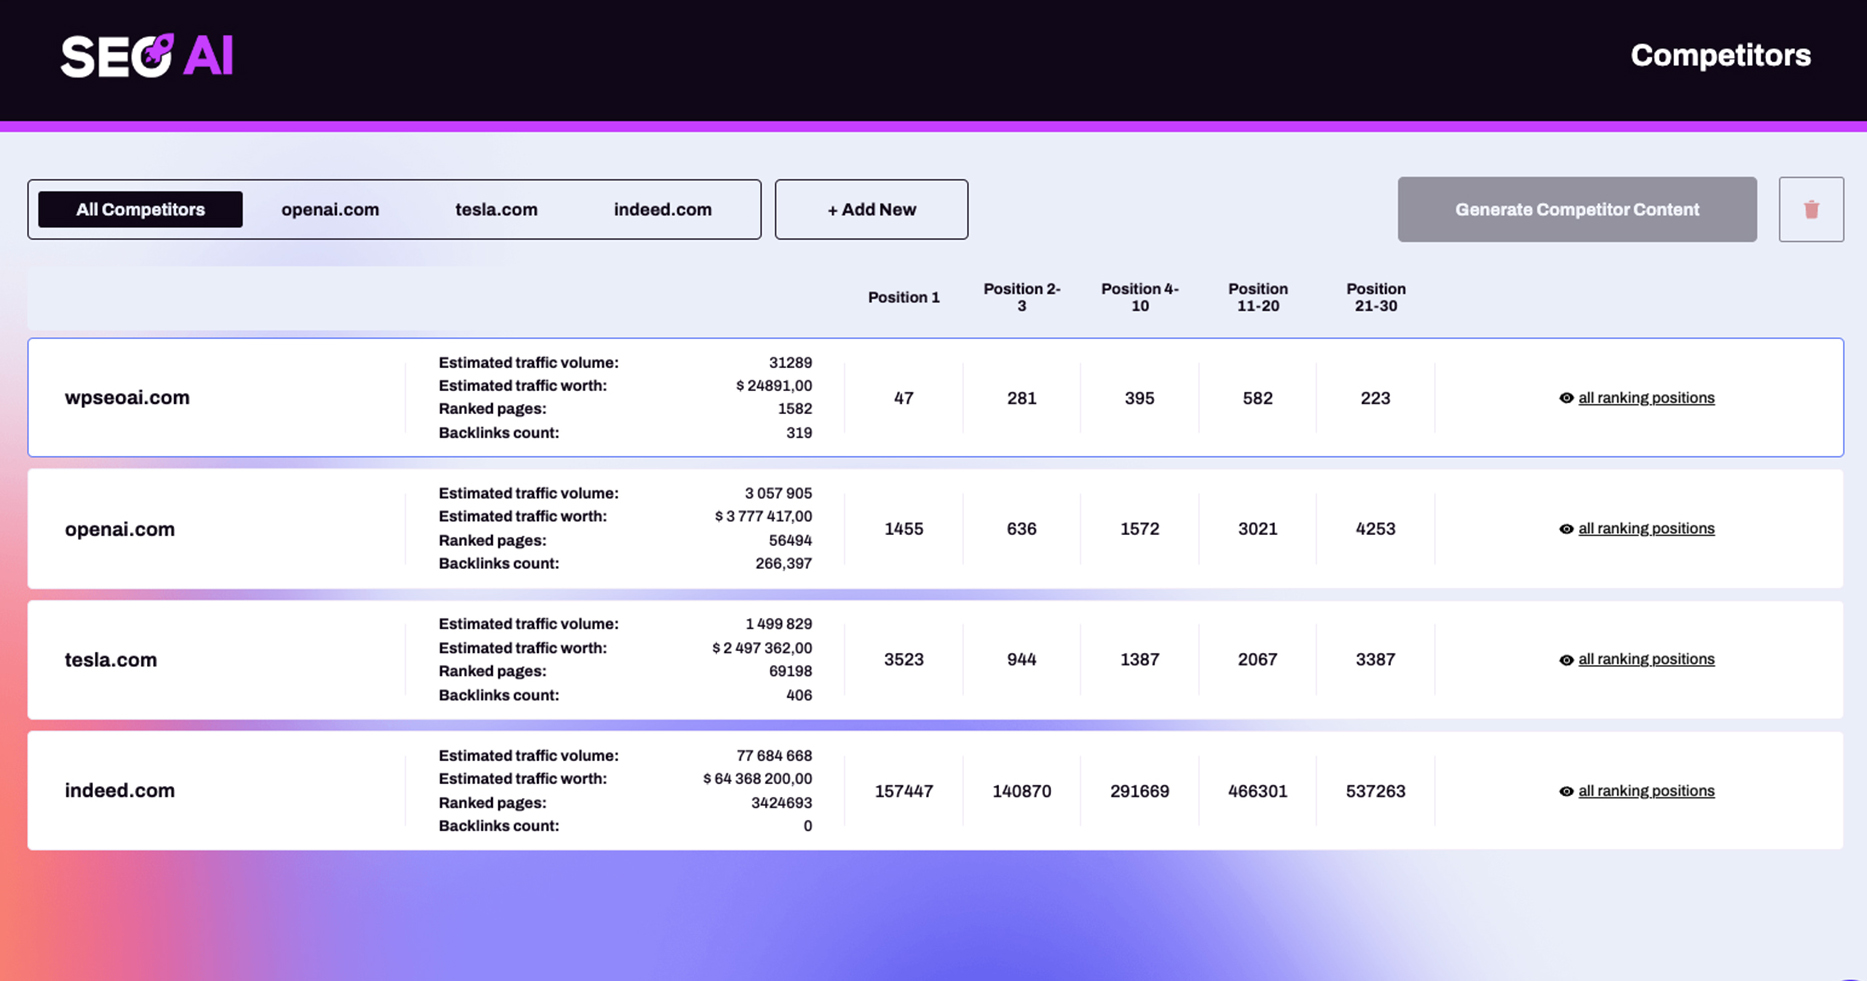1867x981 pixels.
Task: Click tesla.com Position 2-3 value 944
Action: [x=1022, y=660]
